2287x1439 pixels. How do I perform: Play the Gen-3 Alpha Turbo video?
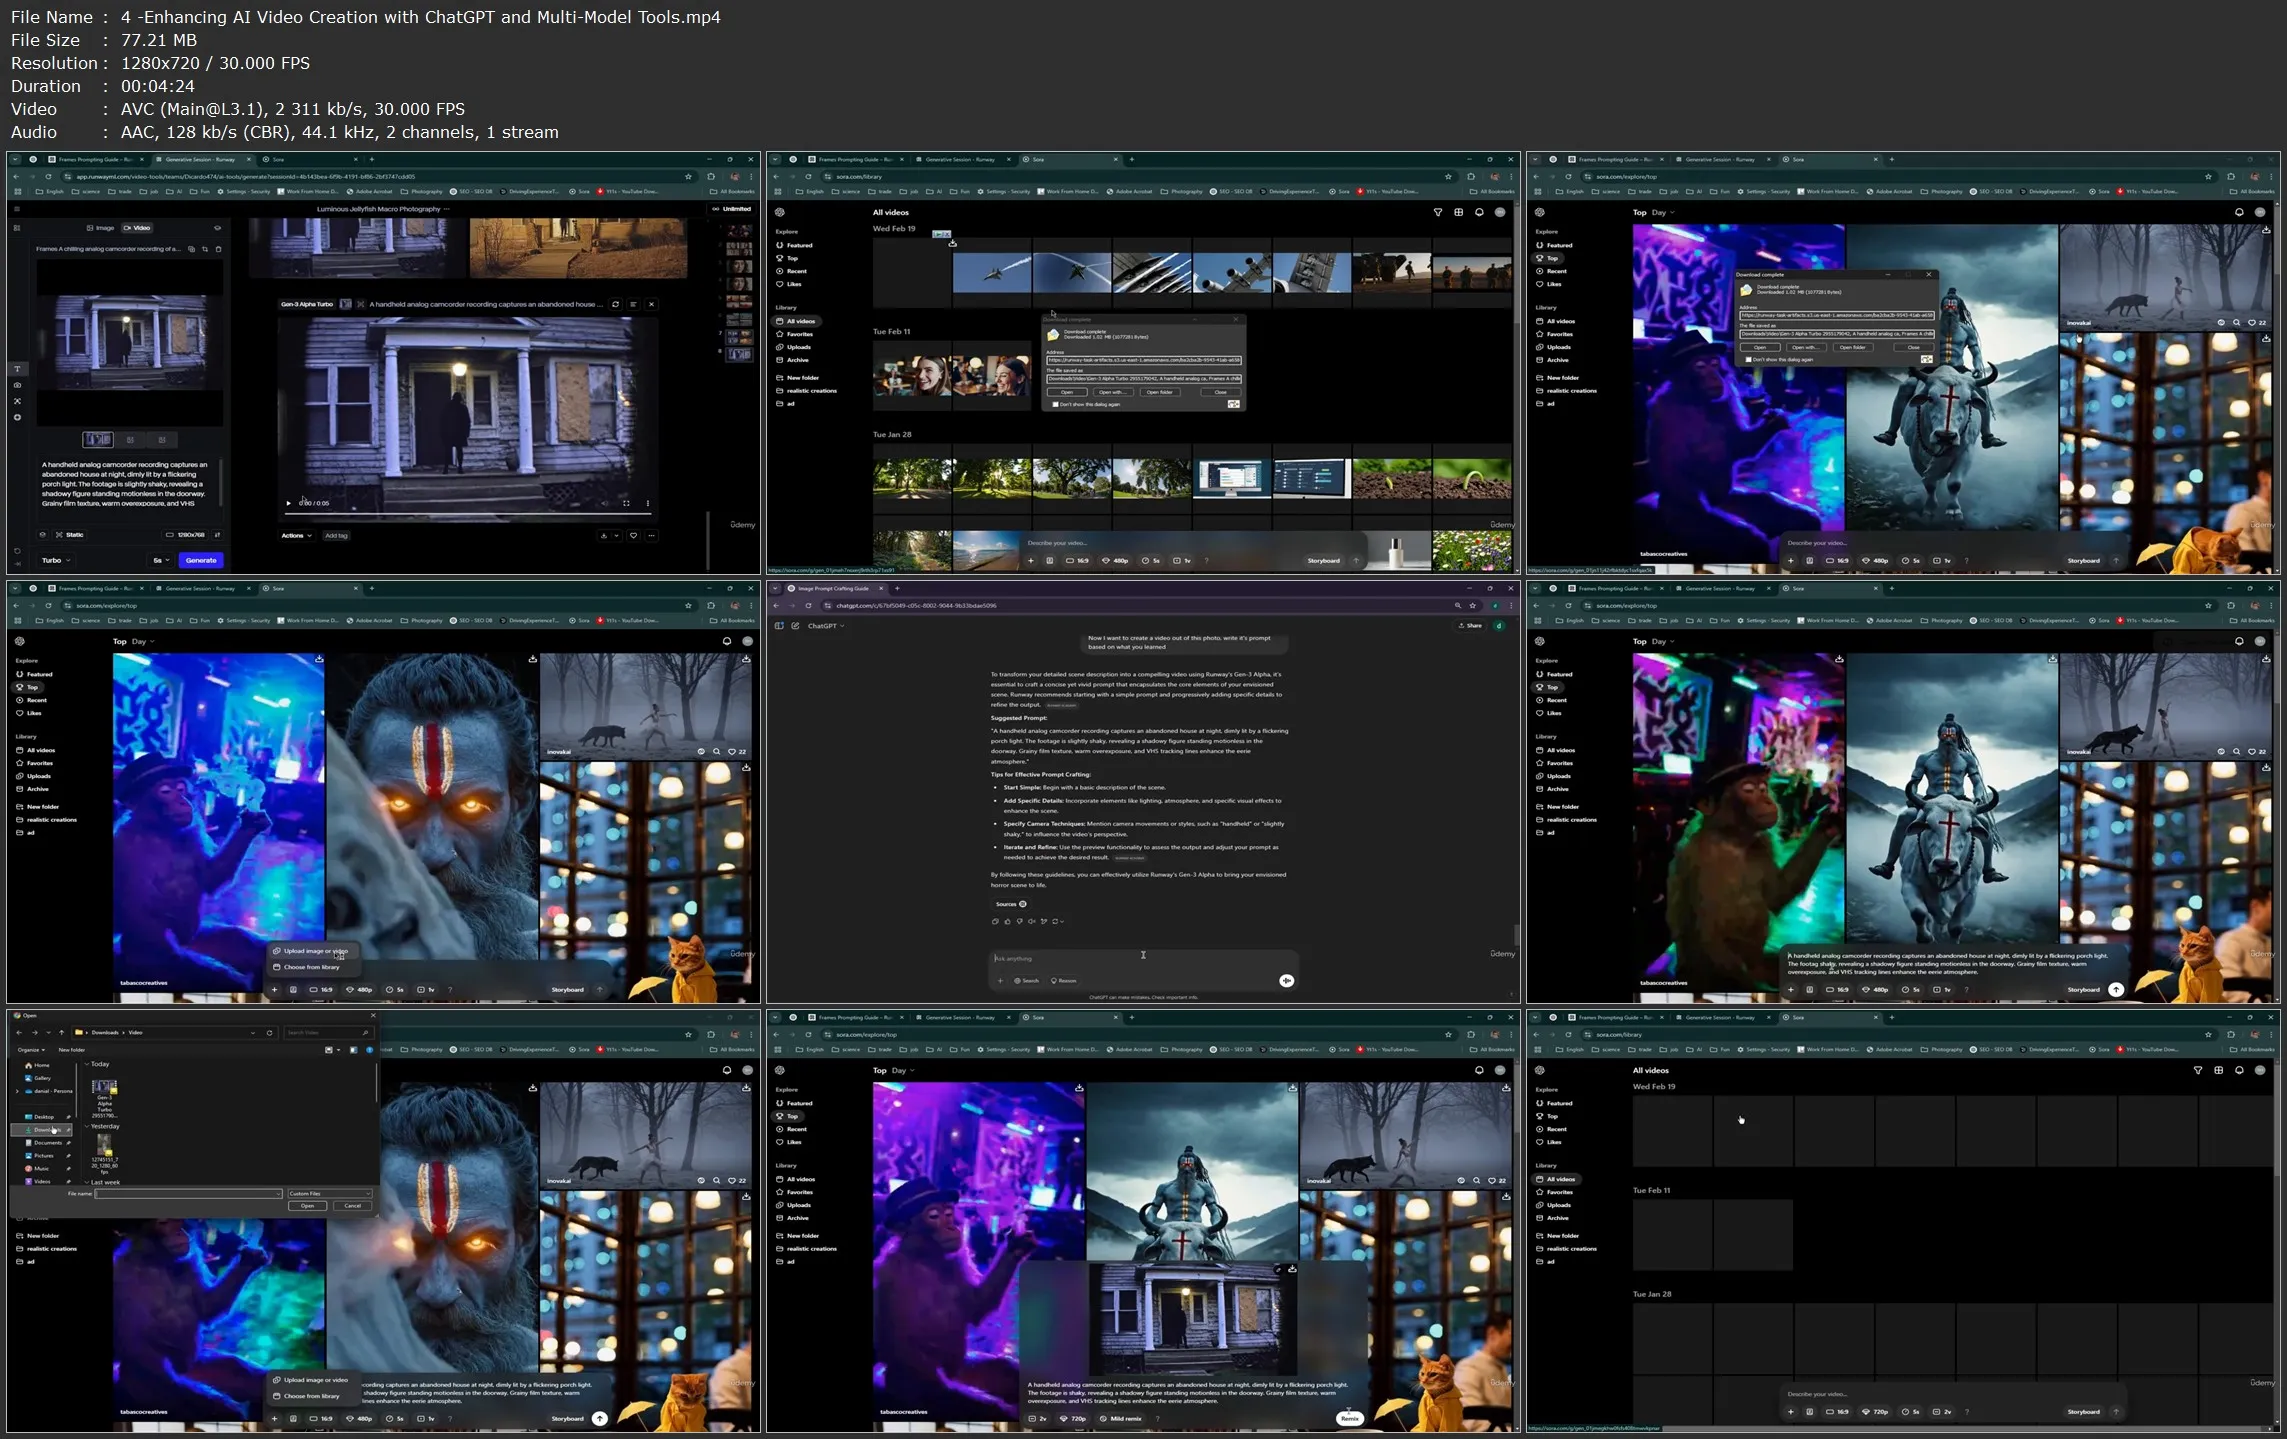tap(289, 503)
